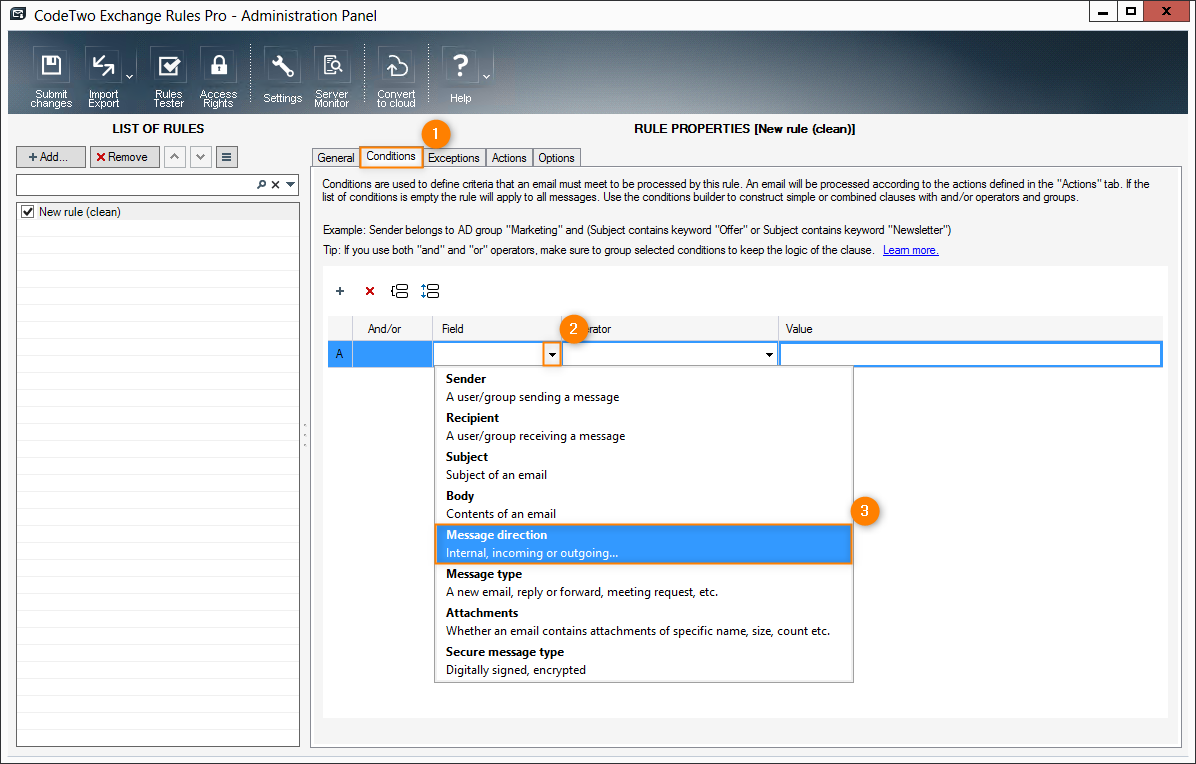Image resolution: width=1196 pixels, height=764 pixels.
Task: Move rule down with arrow button
Action: pyautogui.click(x=201, y=157)
